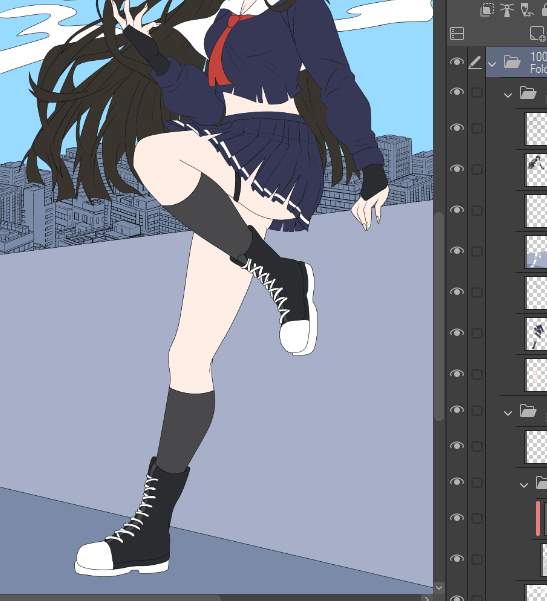Viewport: 547px width, 601px height.
Task: Hide the layer with navy skirt thumbnail
Action: tap(457, 333)
